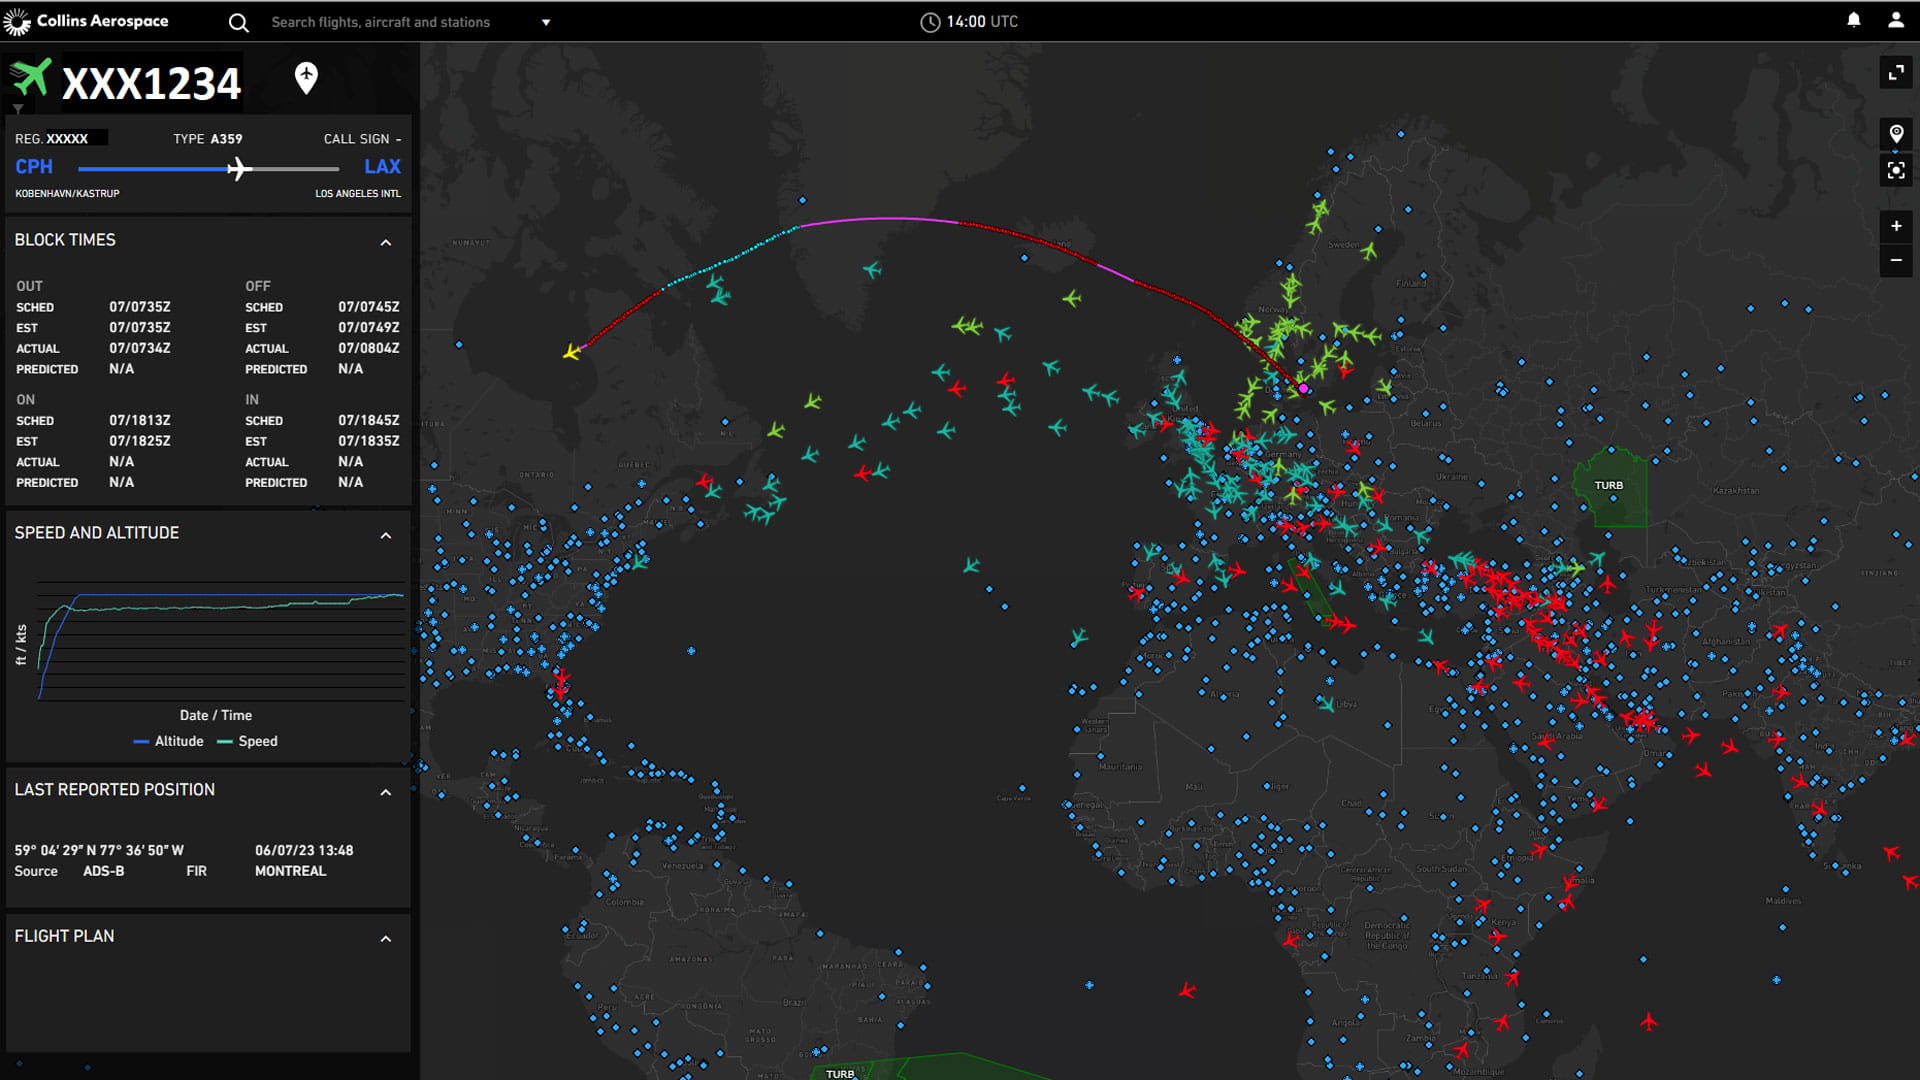This screenshot has width=1920, height=1080.
Task: Expand the FLIGHT PLAN section
Action: click(x=387, y=938)
